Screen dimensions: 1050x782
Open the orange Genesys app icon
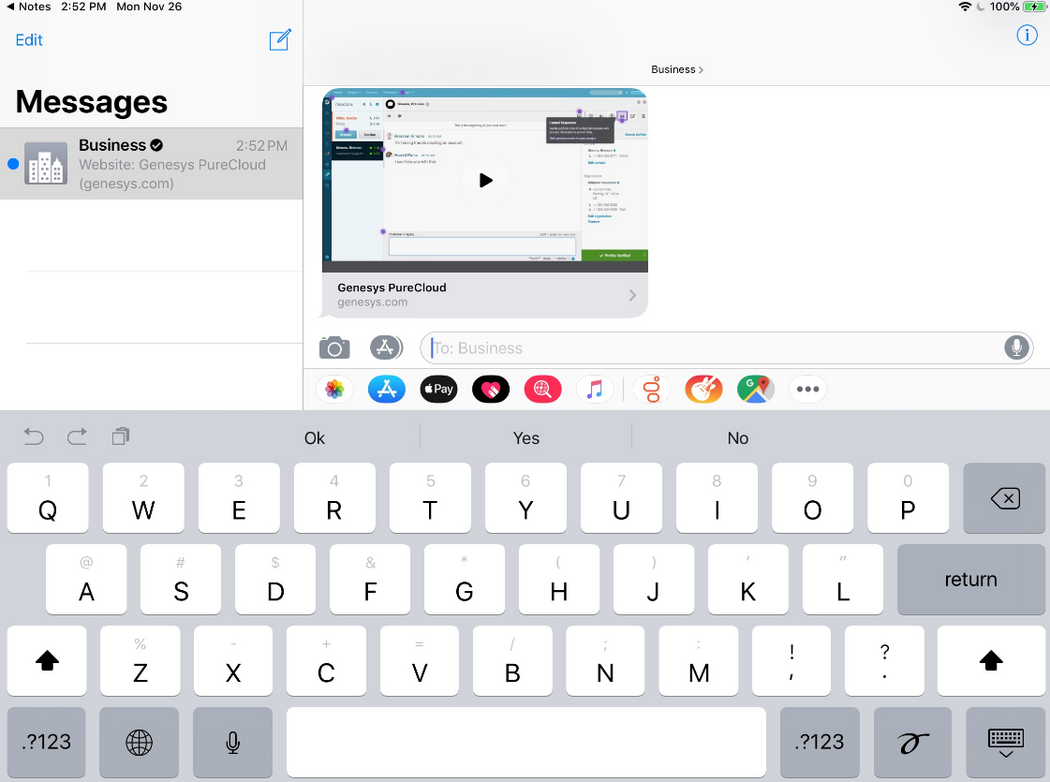coord(652,389)
